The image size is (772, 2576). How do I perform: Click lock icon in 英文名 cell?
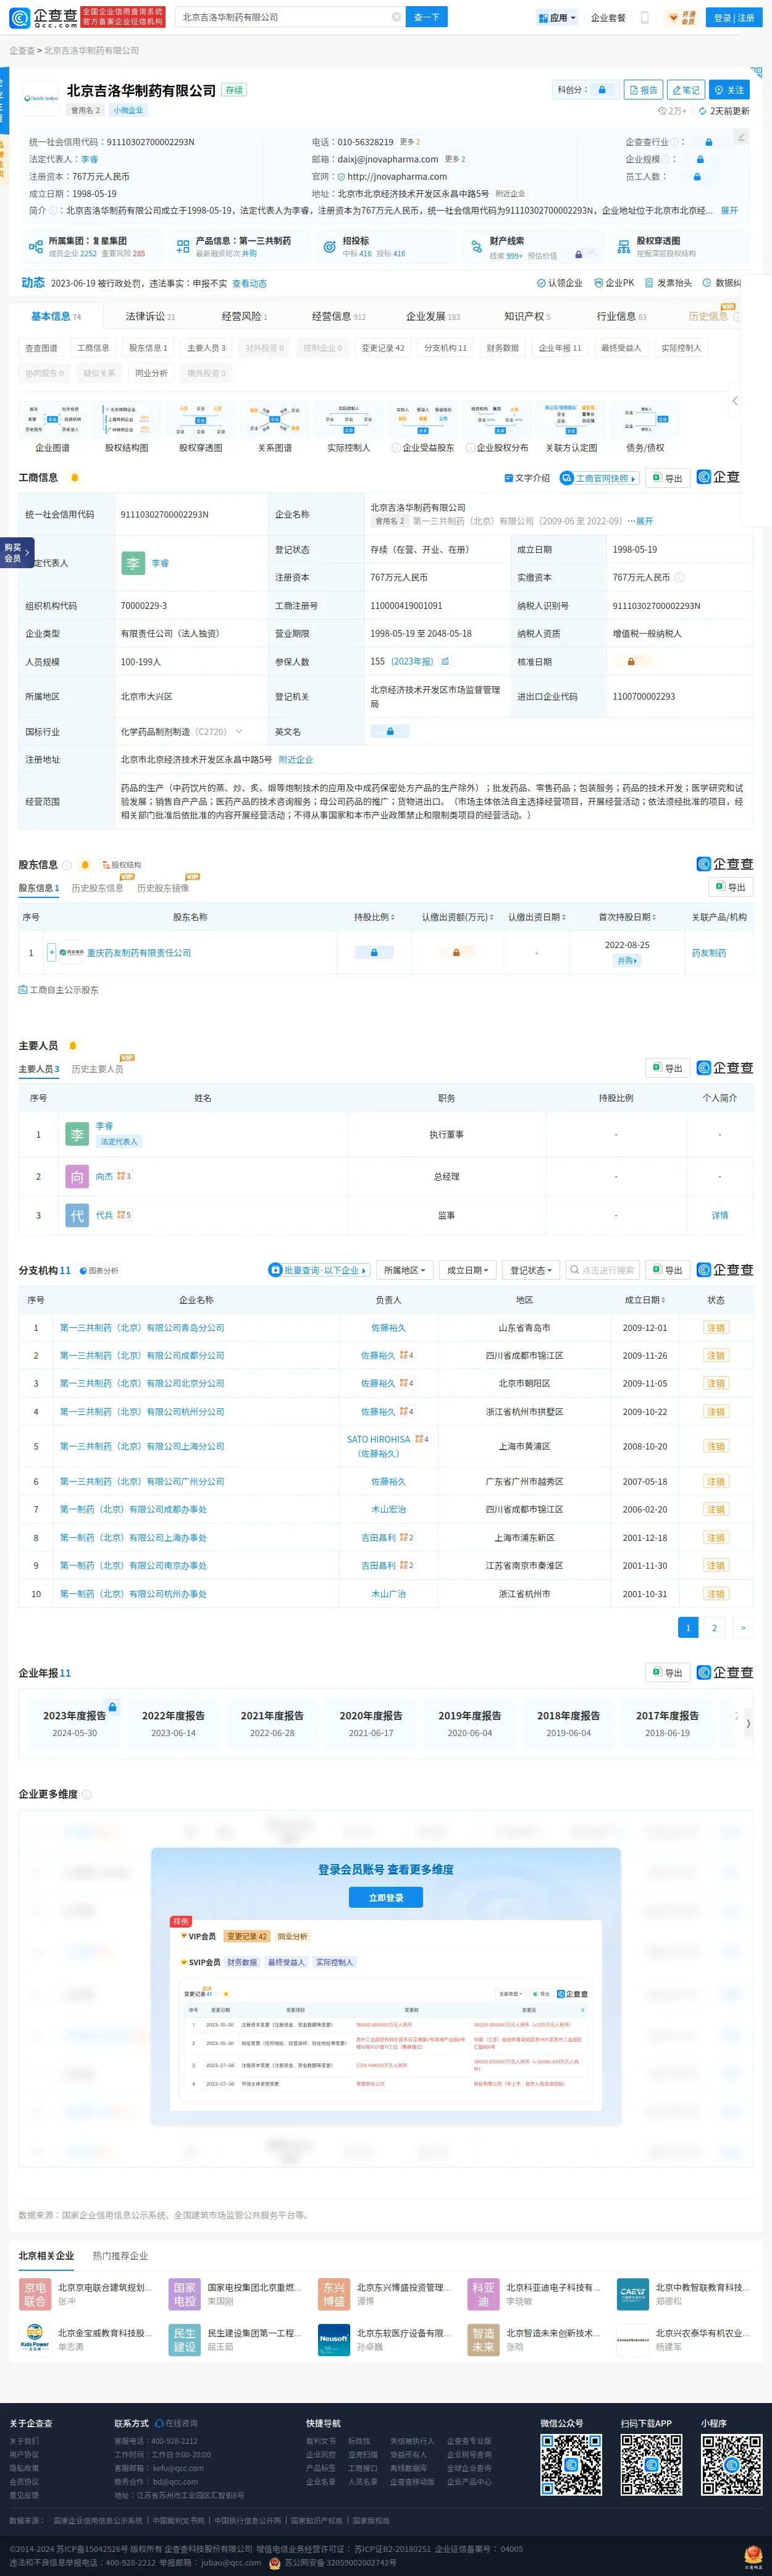390,731
